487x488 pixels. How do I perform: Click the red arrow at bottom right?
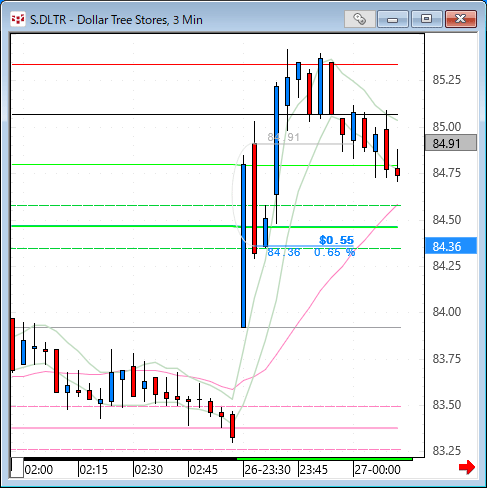[x=467, y=467]
